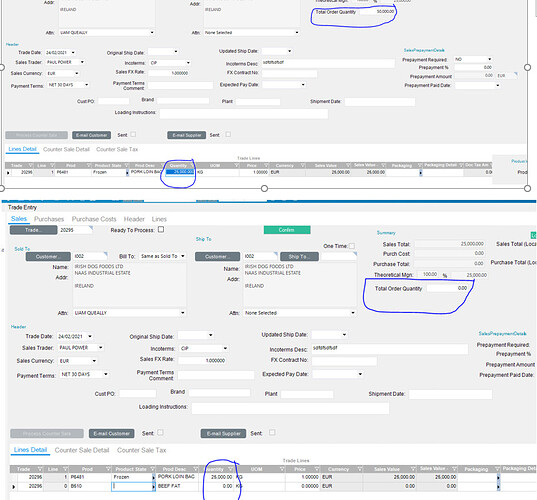Screen dimensions: 537x500
Task: Open the Incoterms CIP dropdown
Action: (204, 348)
